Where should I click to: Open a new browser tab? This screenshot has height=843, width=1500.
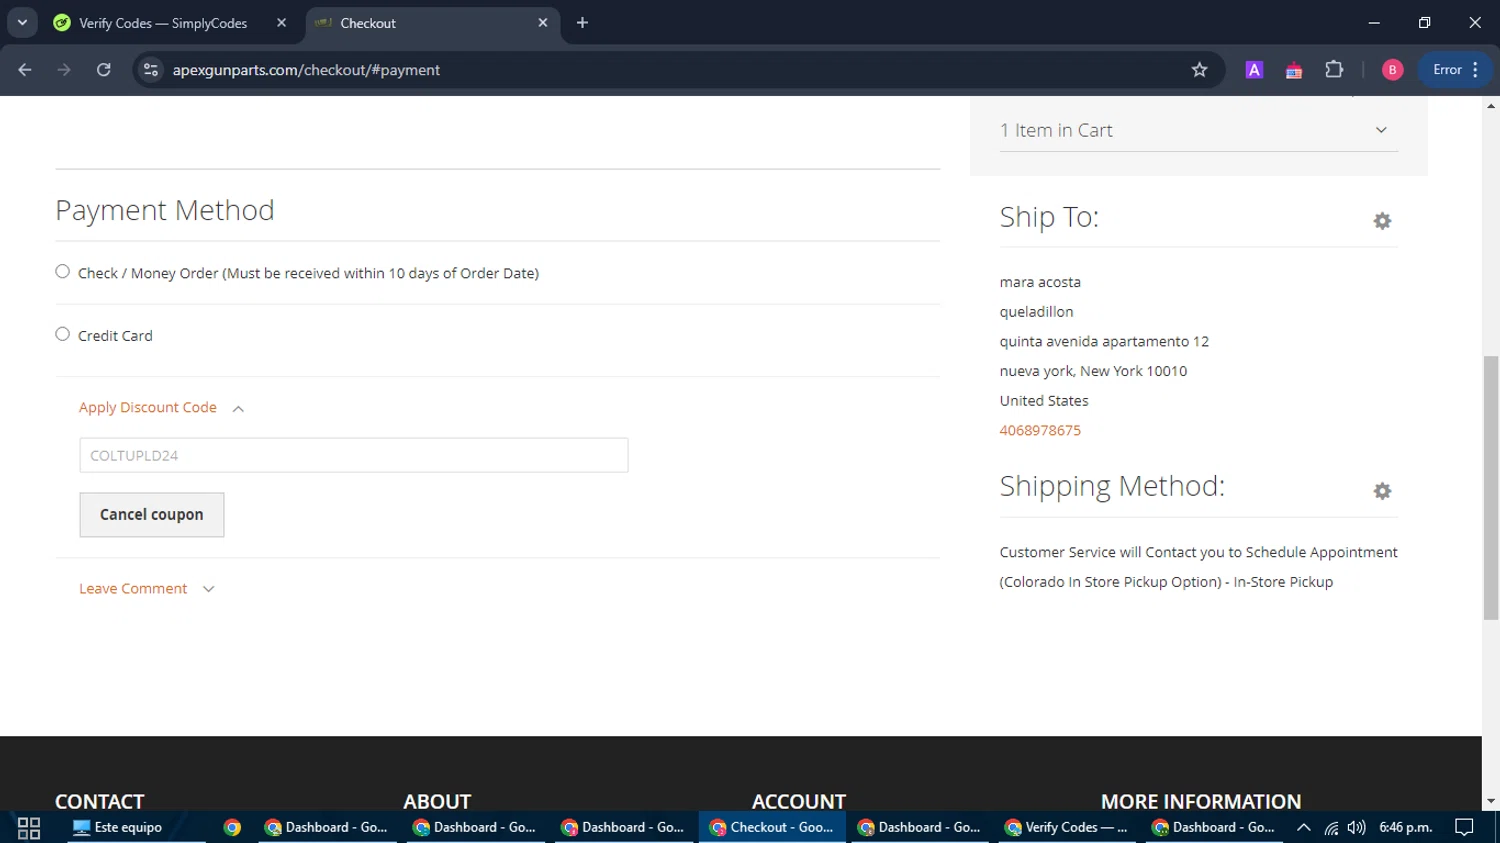pyautogui.click(x=583, y=23)
